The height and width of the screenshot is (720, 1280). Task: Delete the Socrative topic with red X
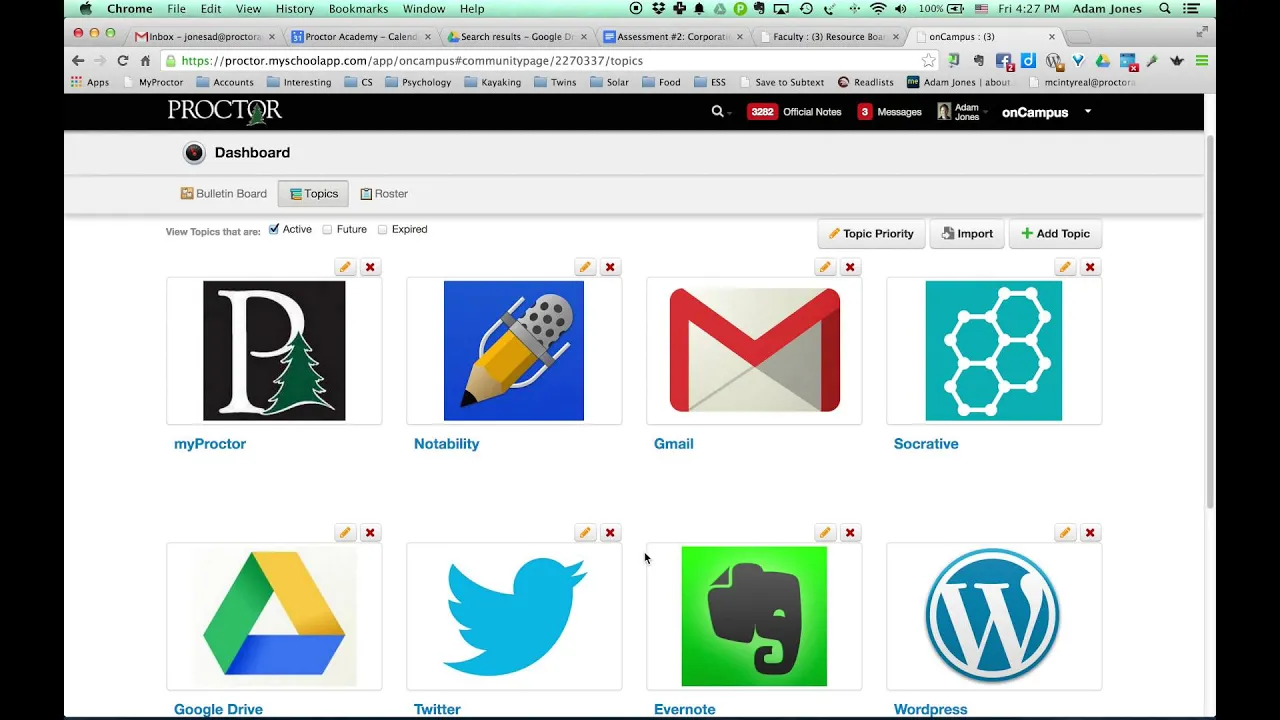pos(1090,267)
